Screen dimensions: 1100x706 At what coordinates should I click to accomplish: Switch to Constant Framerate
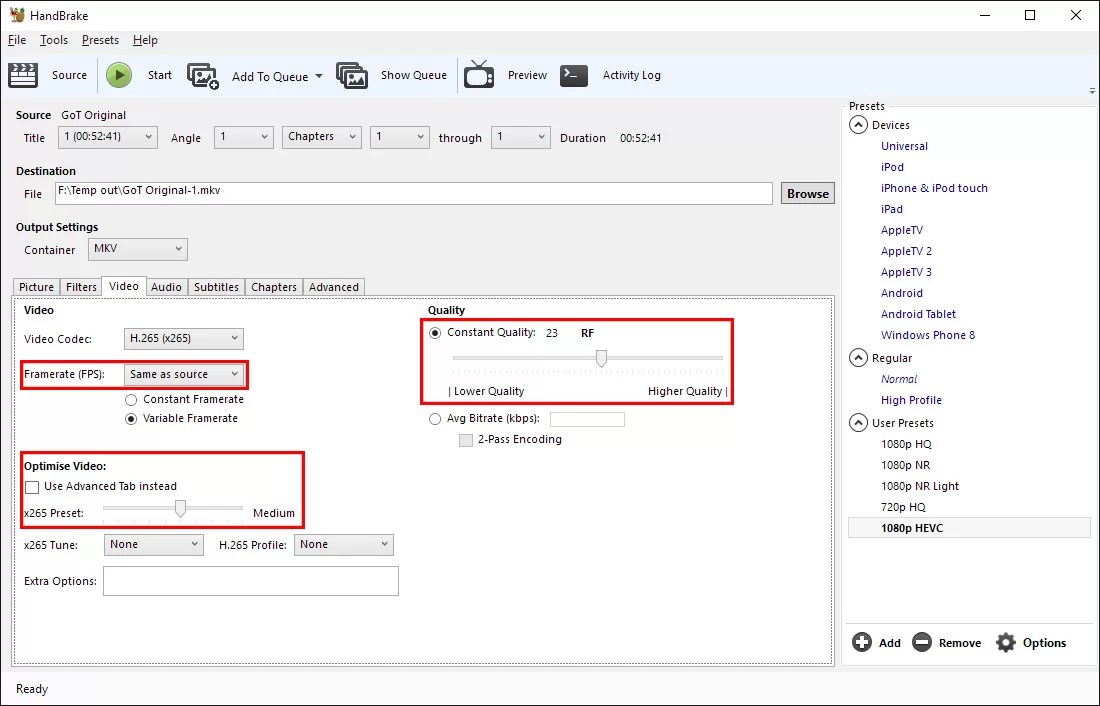131,399
